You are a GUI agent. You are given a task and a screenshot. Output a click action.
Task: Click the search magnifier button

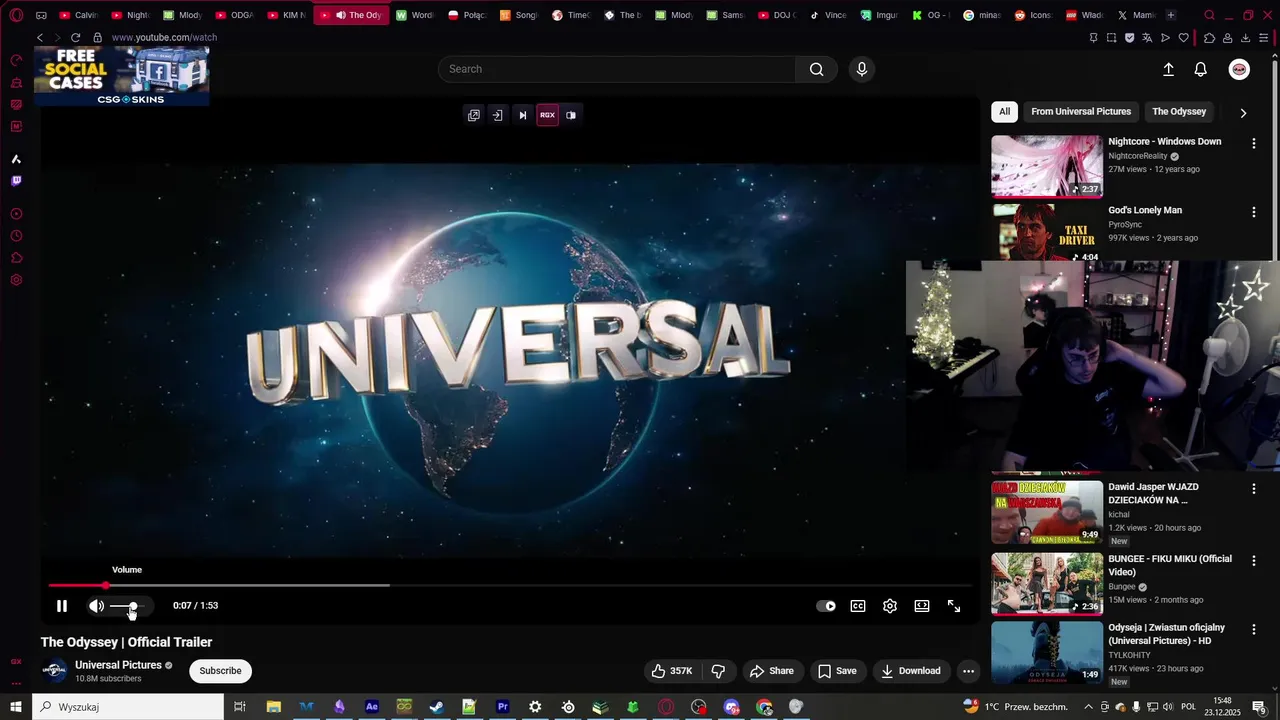(817, 69)
